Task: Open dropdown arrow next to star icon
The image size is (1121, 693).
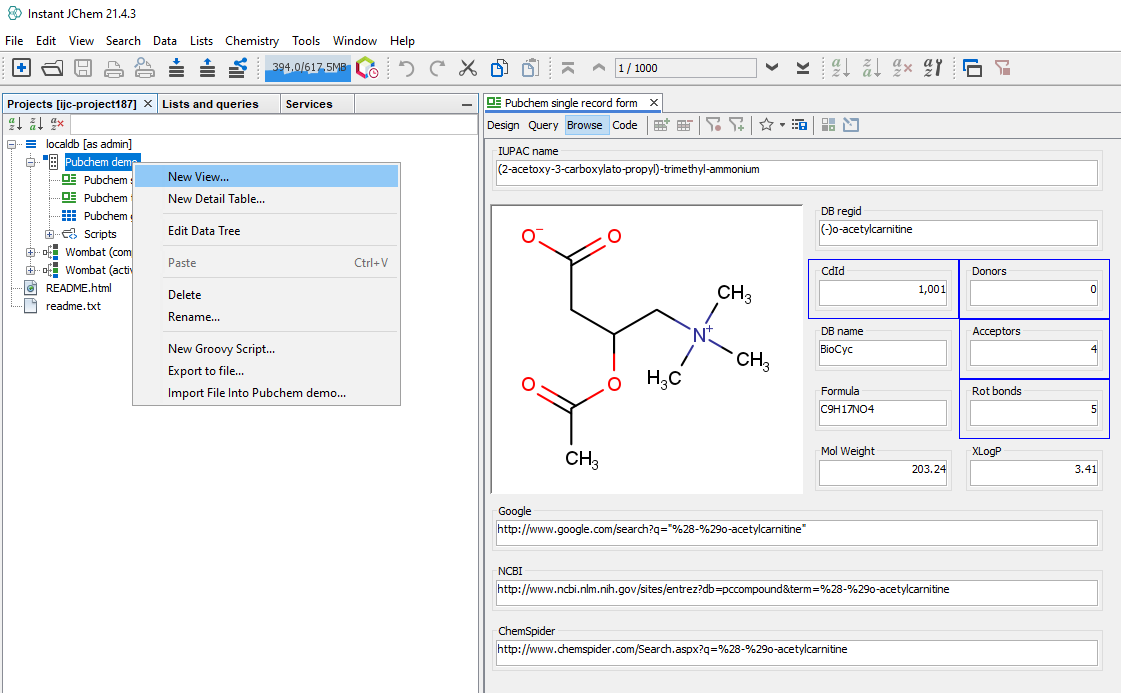Action: click(x=782, y=125)
